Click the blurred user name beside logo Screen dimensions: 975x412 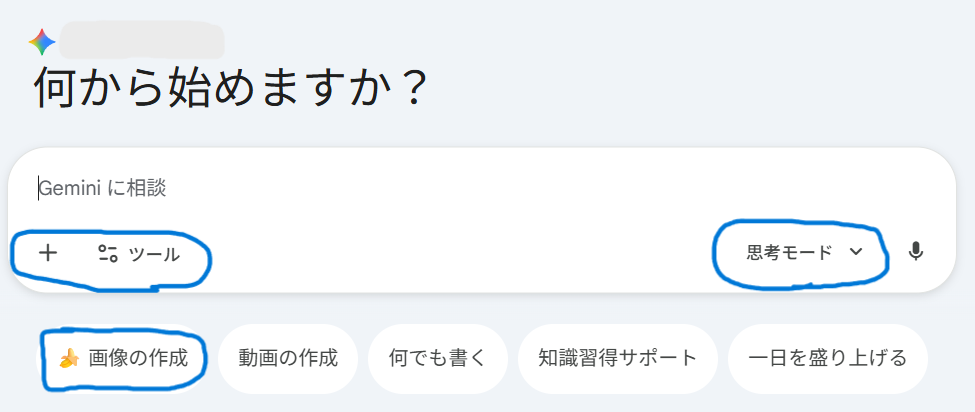[140, 40]
